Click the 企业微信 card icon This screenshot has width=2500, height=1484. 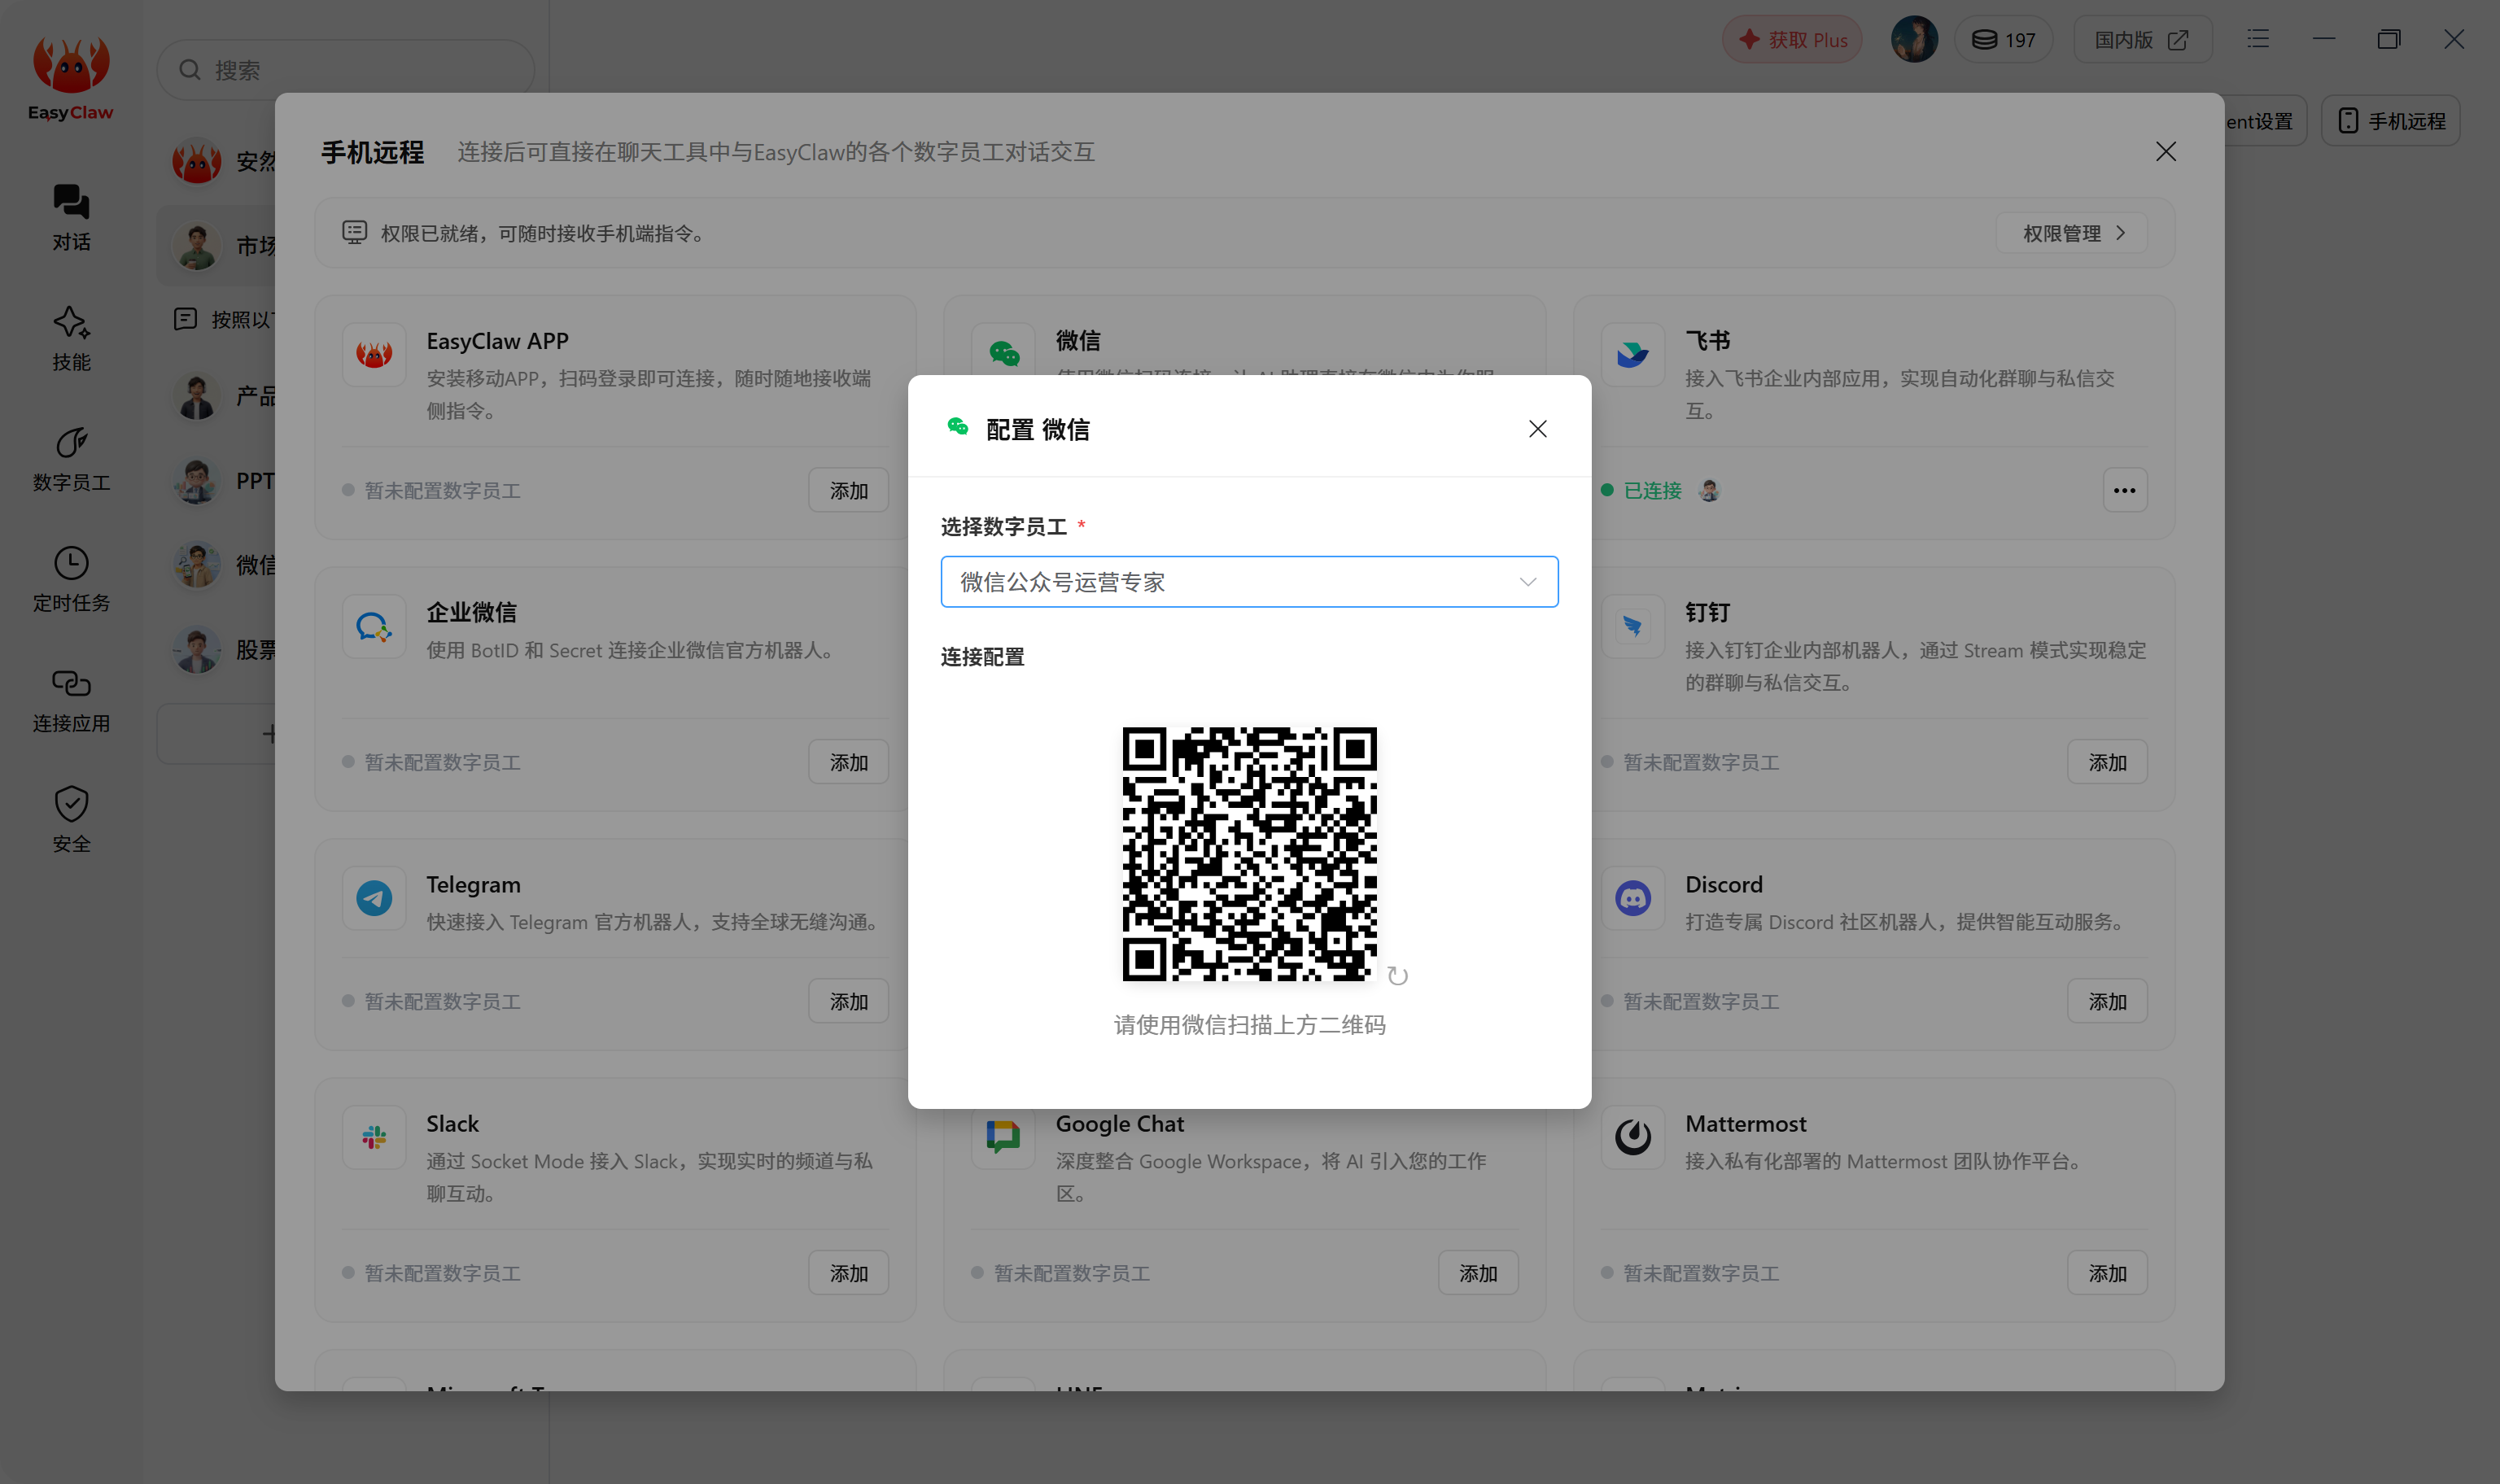click(374, 626)
